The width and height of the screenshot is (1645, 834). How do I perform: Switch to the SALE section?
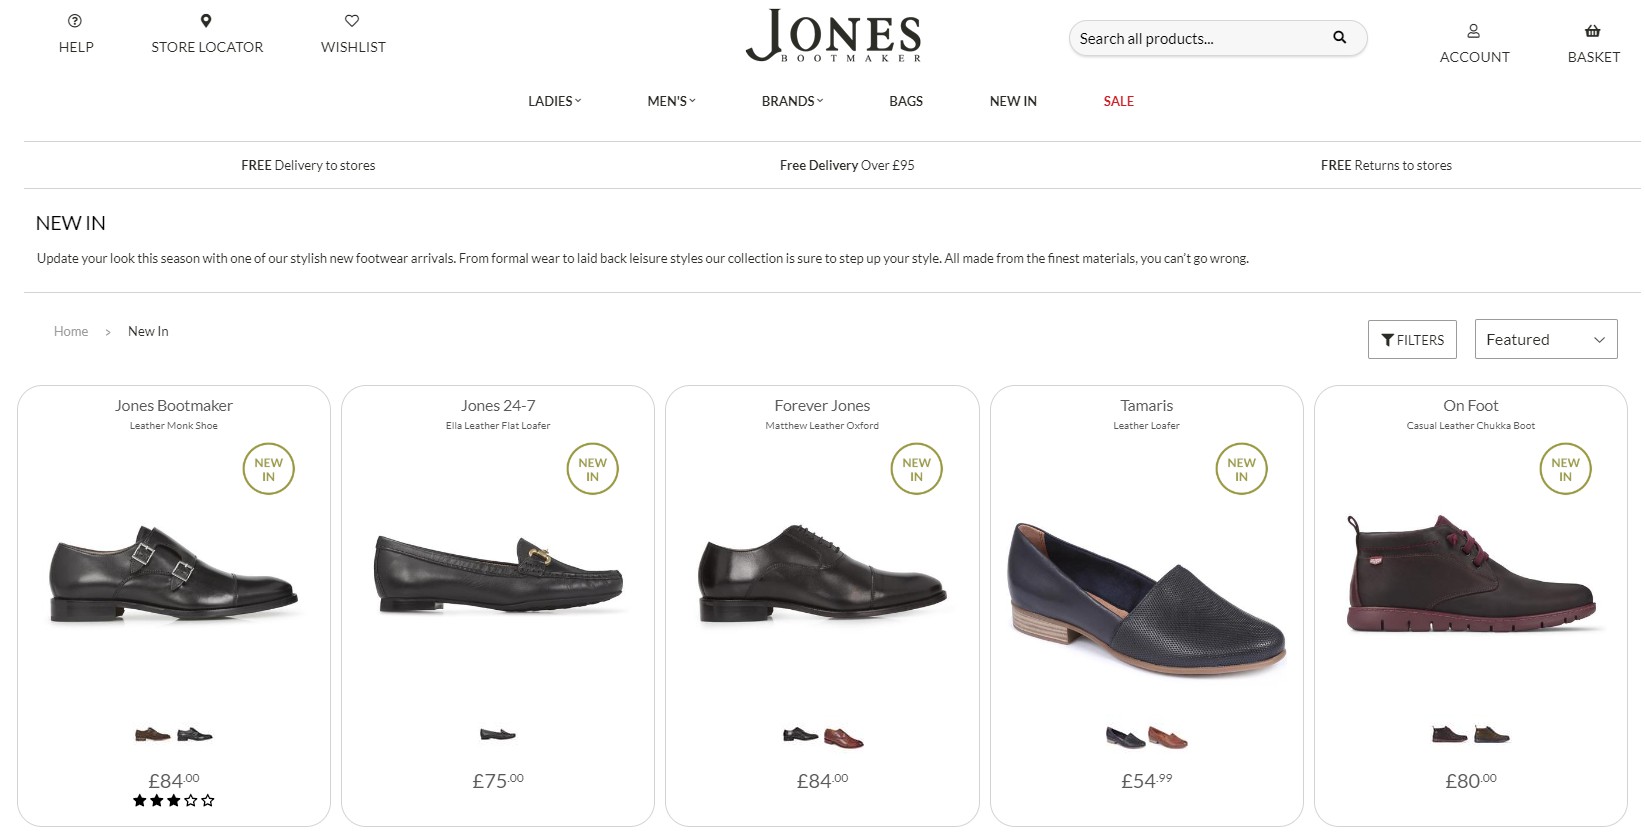[x=1117, y=100]
